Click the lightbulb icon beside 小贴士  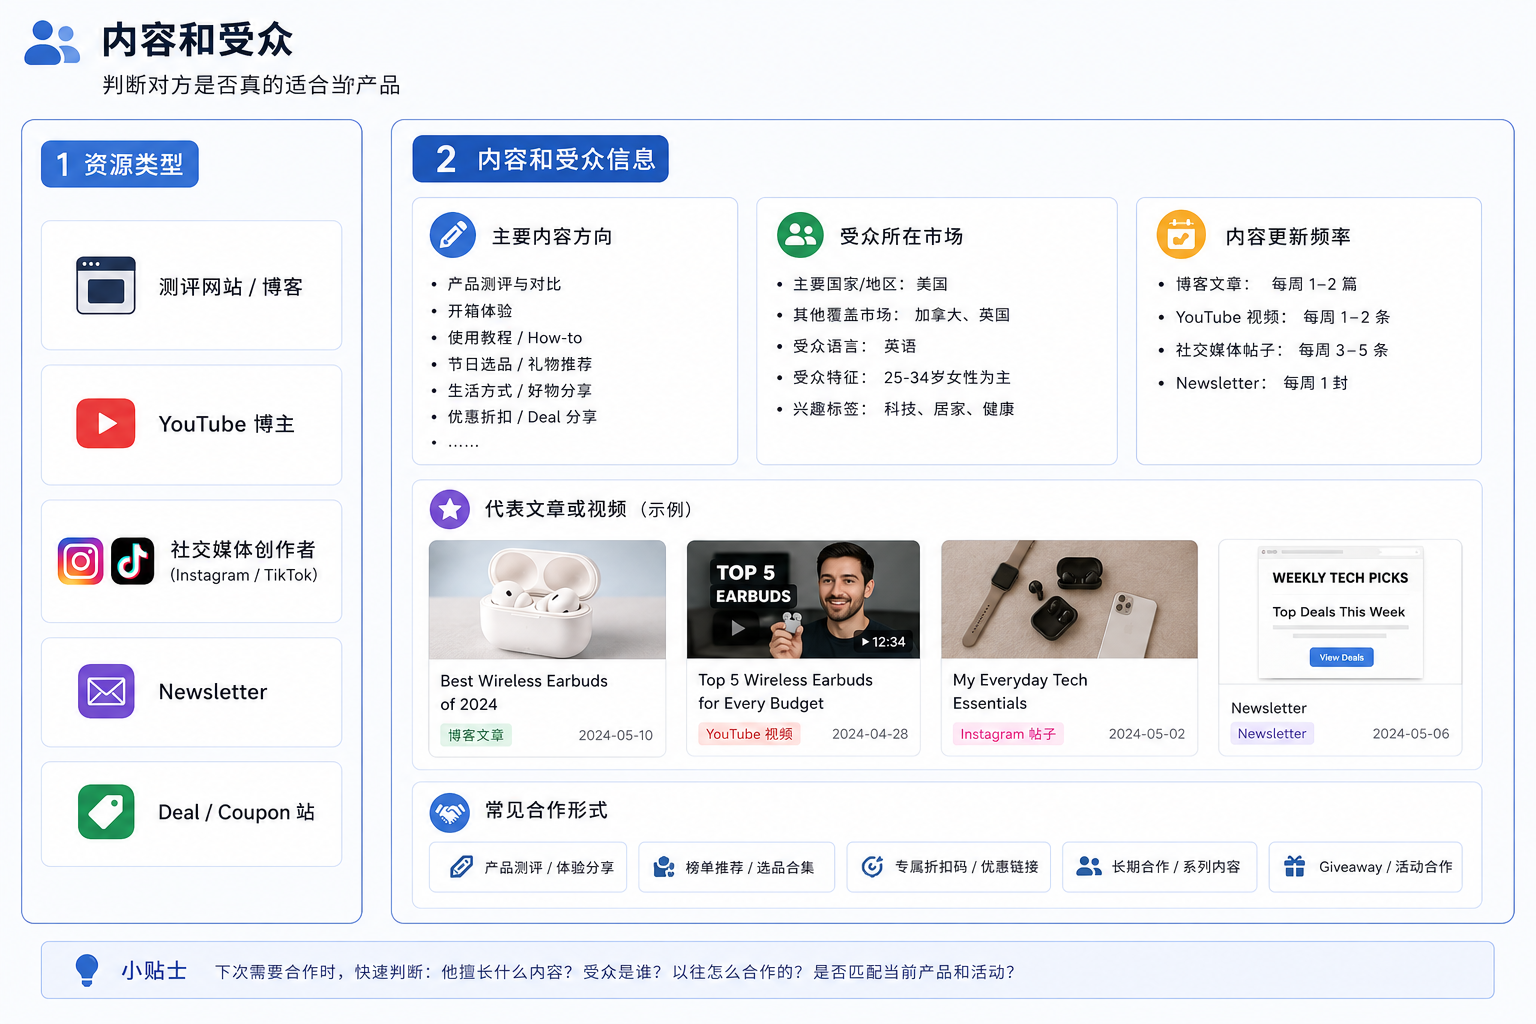(x=87, y=970)
